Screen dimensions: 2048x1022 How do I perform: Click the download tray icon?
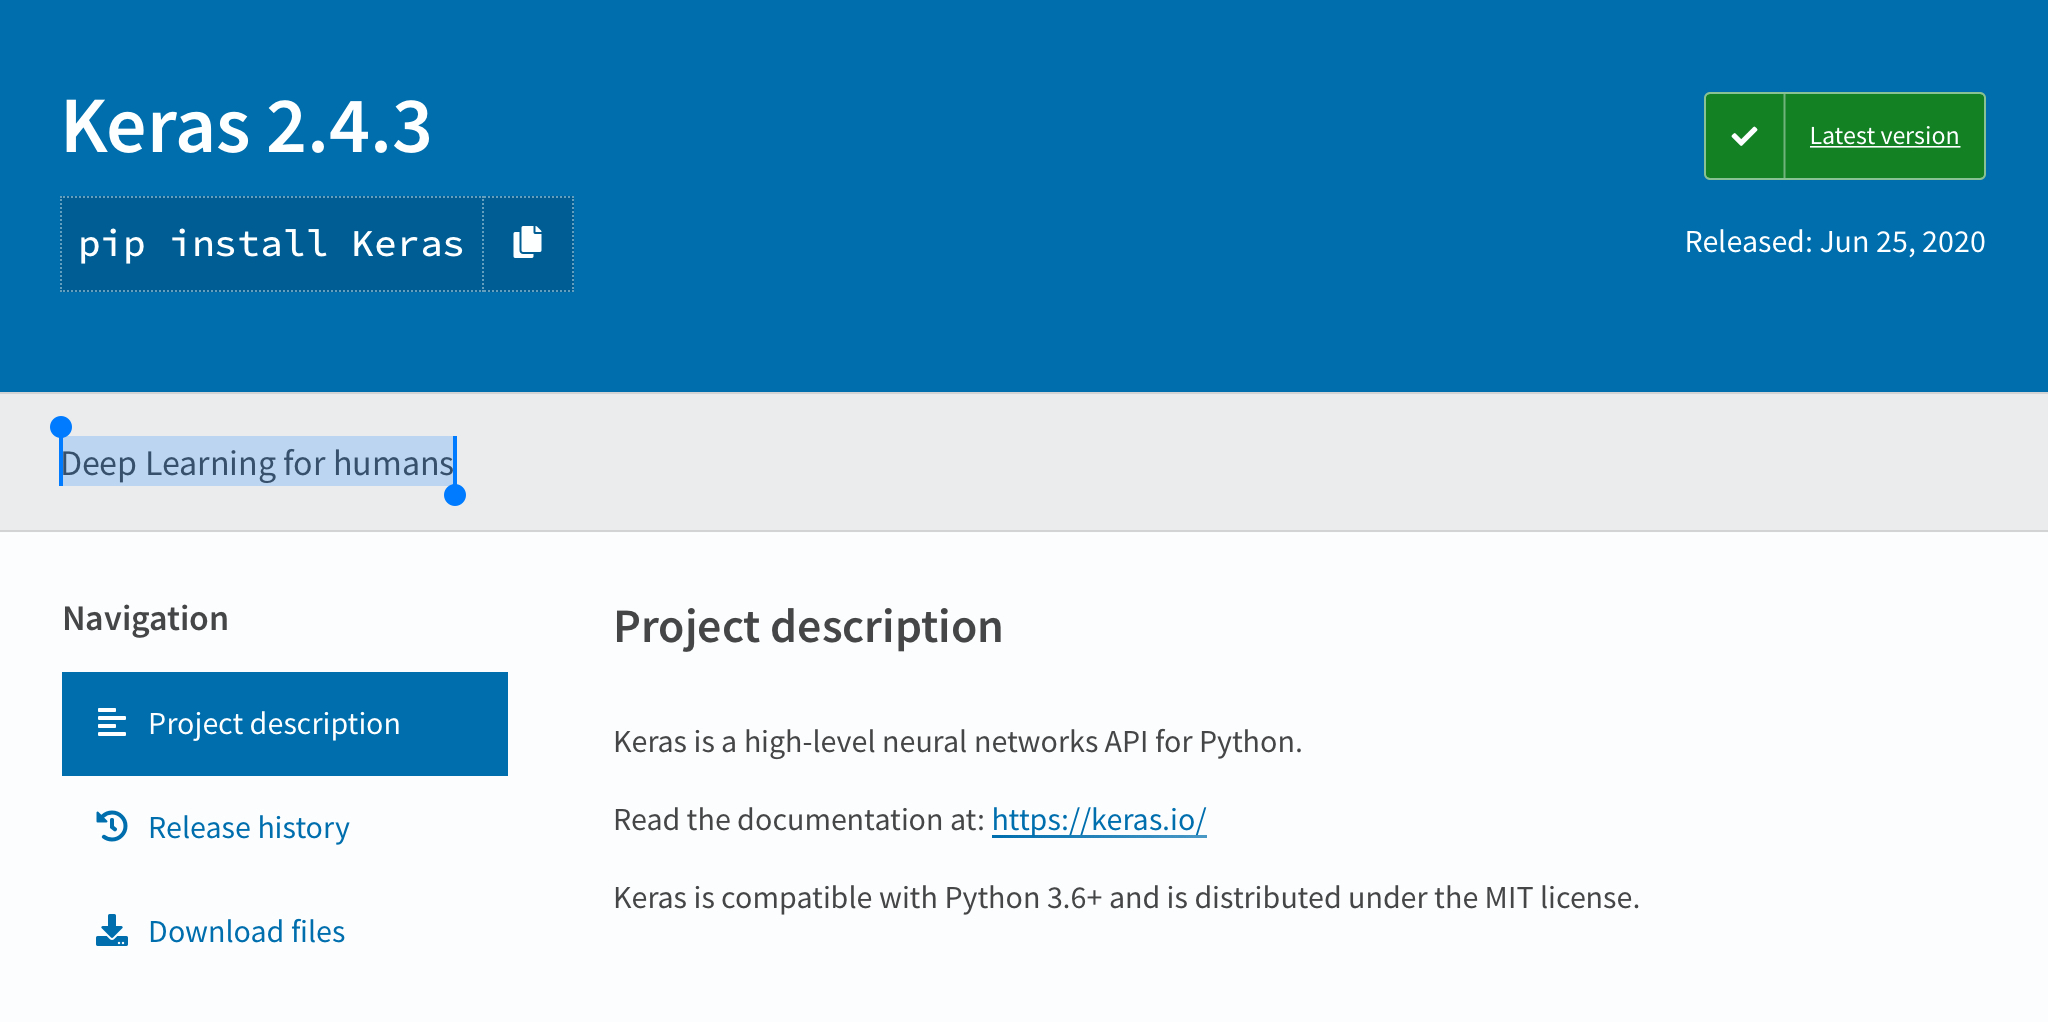pos(112,931)
